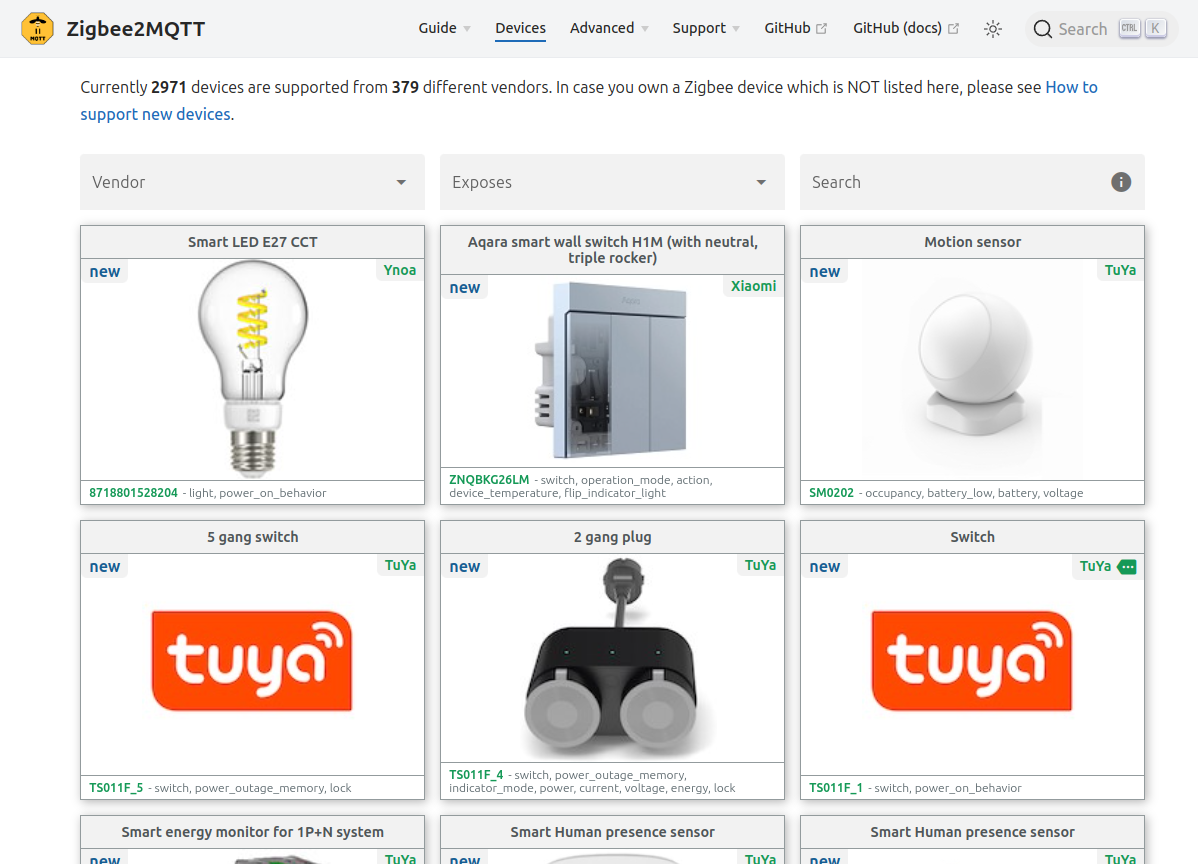Click model link TS011F_1
This screenshot has height=864, width=1198.
[836, 788]
